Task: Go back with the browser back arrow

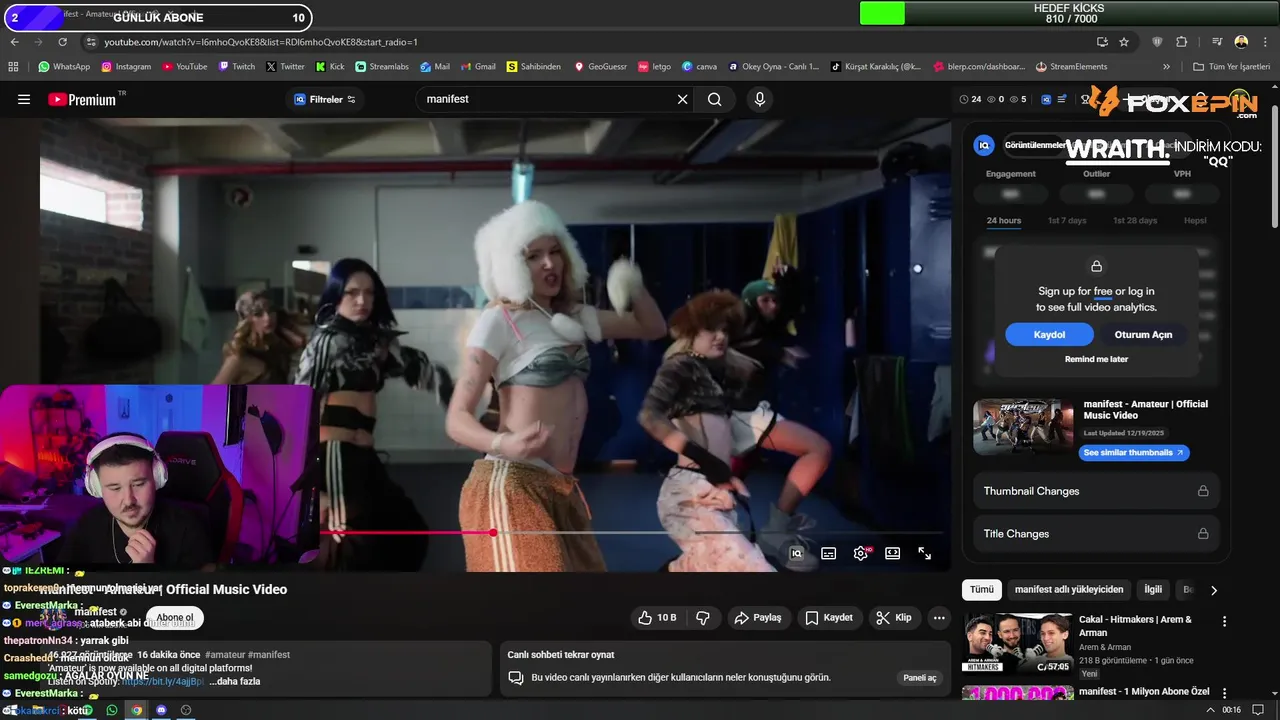Action: (x=14, y=42)
